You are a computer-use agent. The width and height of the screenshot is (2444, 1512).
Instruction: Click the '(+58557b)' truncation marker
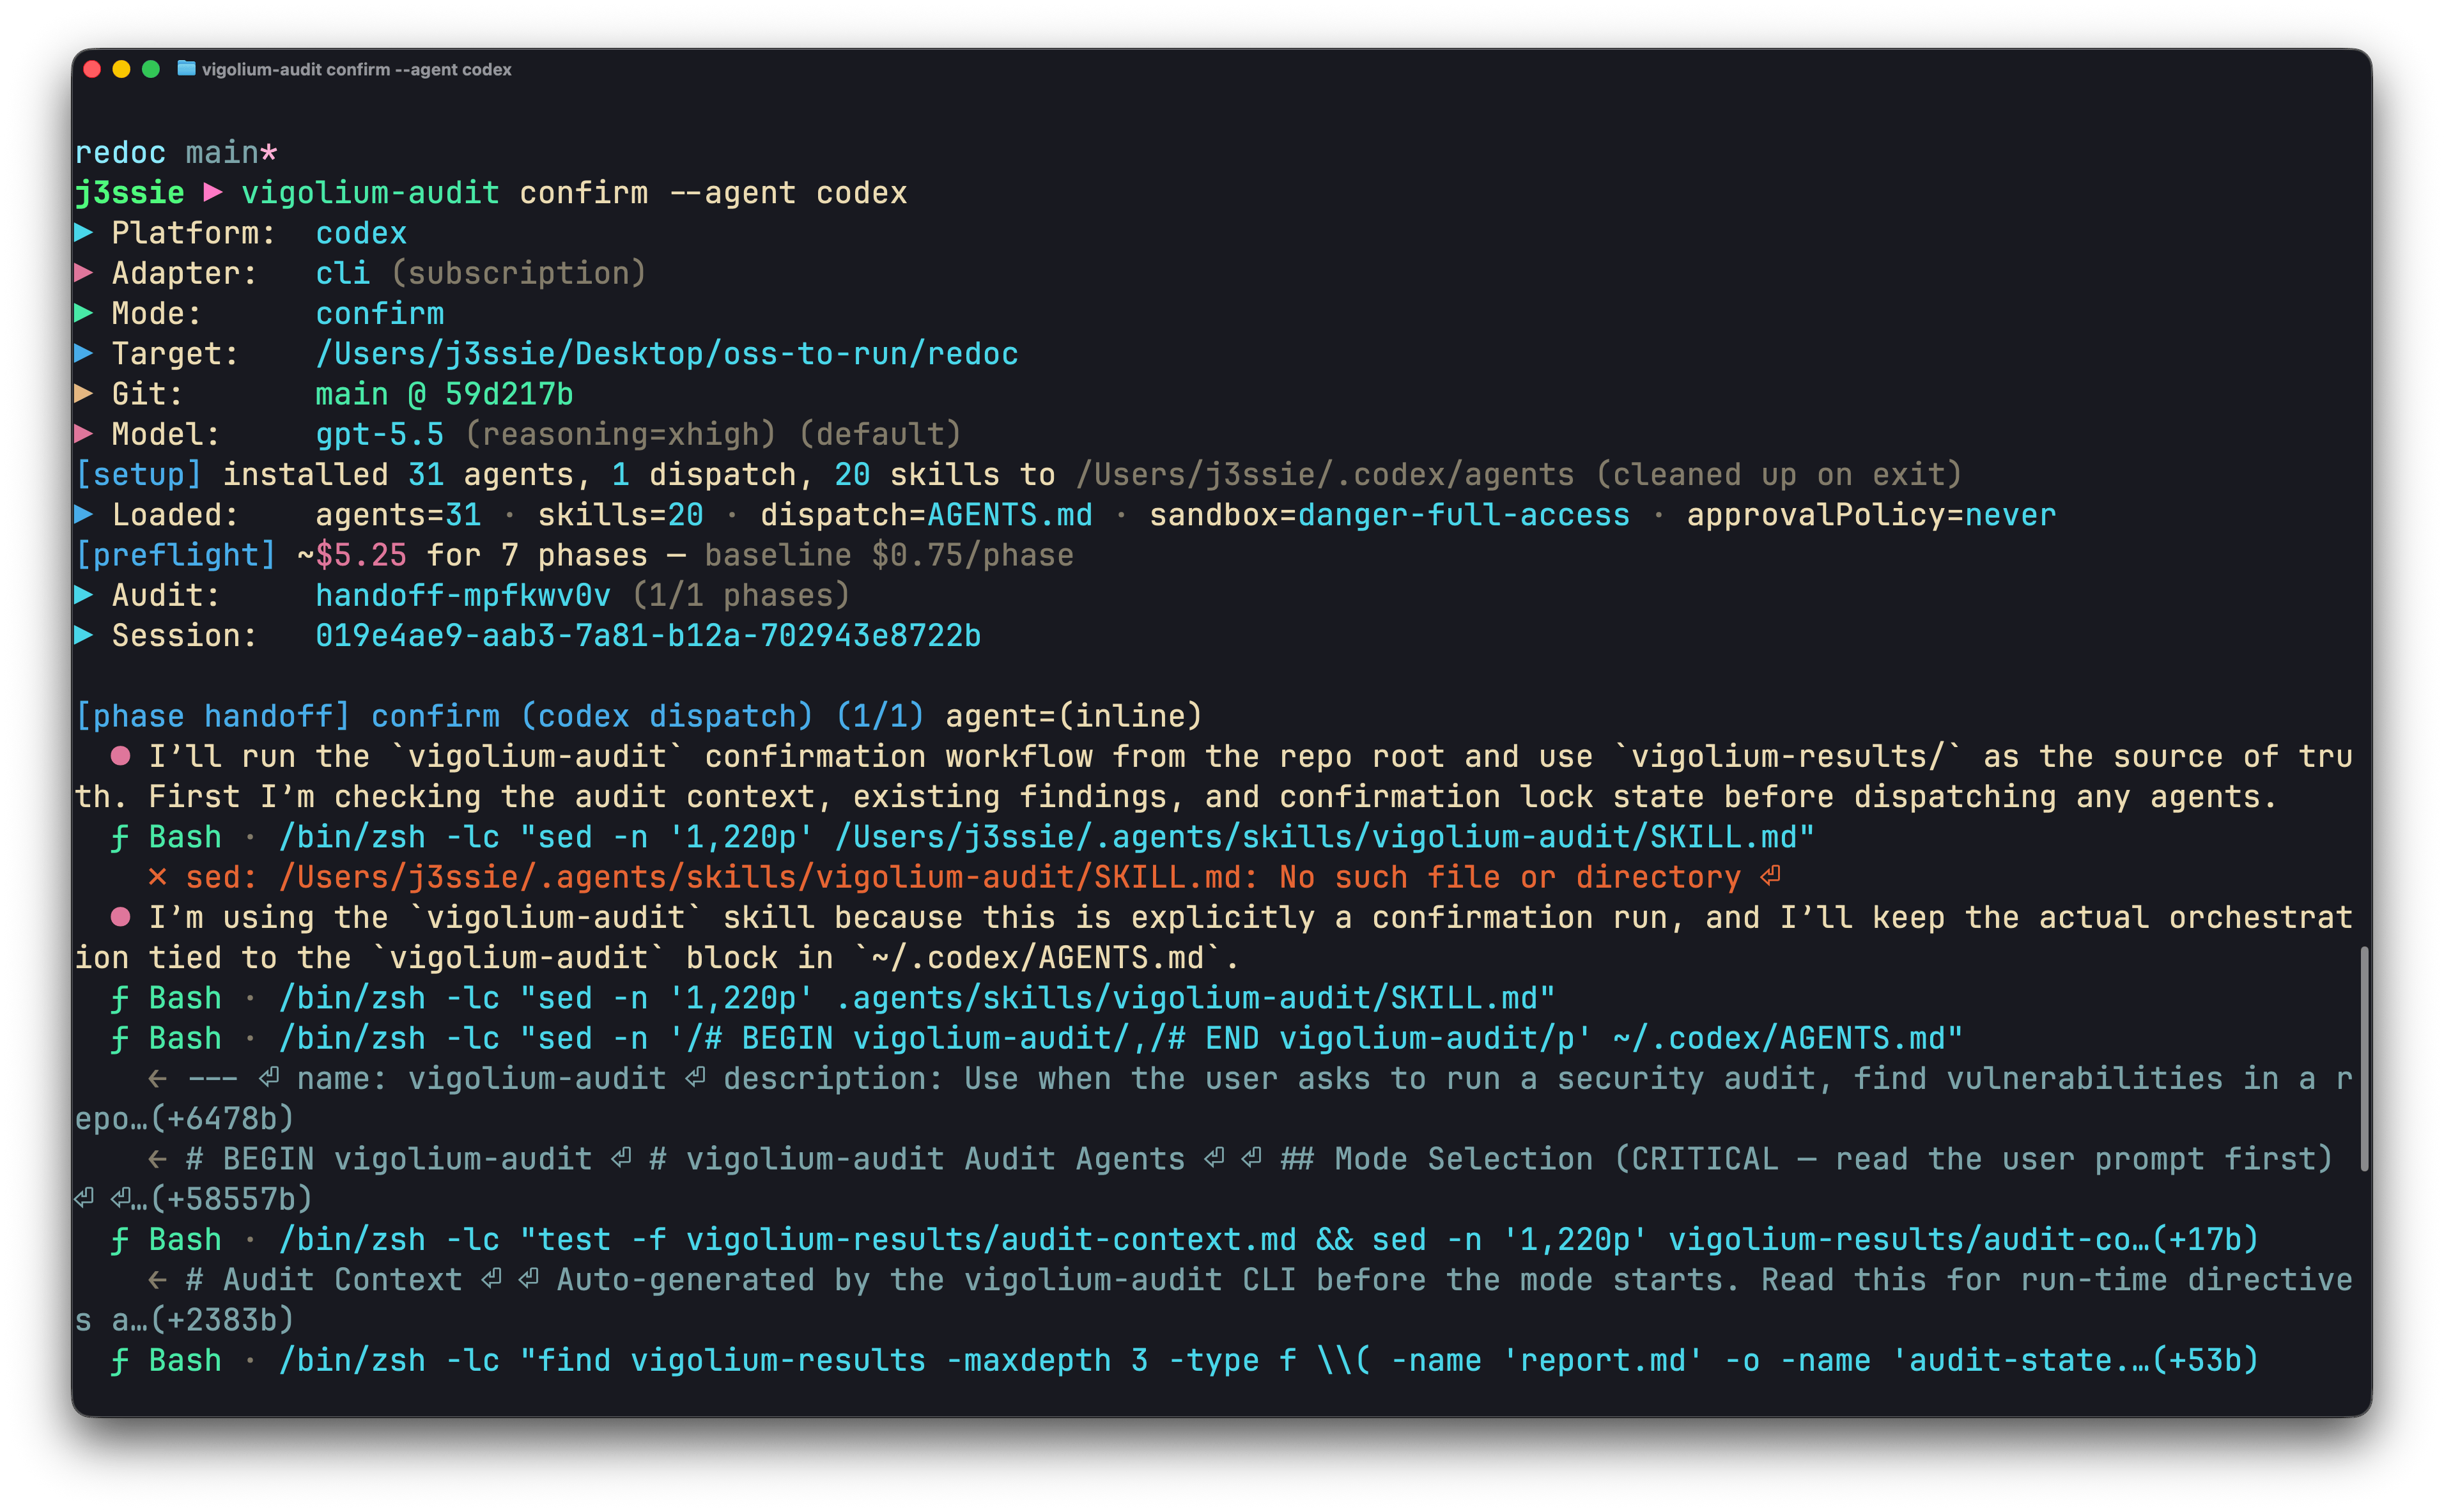point(231,1199)
